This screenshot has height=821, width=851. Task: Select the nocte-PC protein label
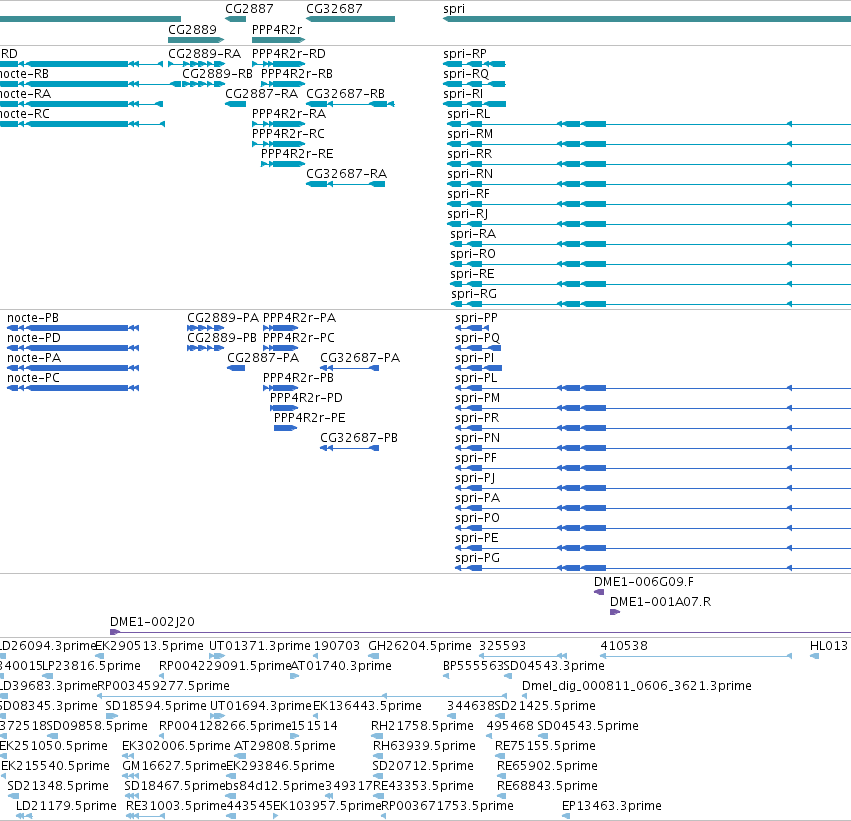[x=33, y=378]
